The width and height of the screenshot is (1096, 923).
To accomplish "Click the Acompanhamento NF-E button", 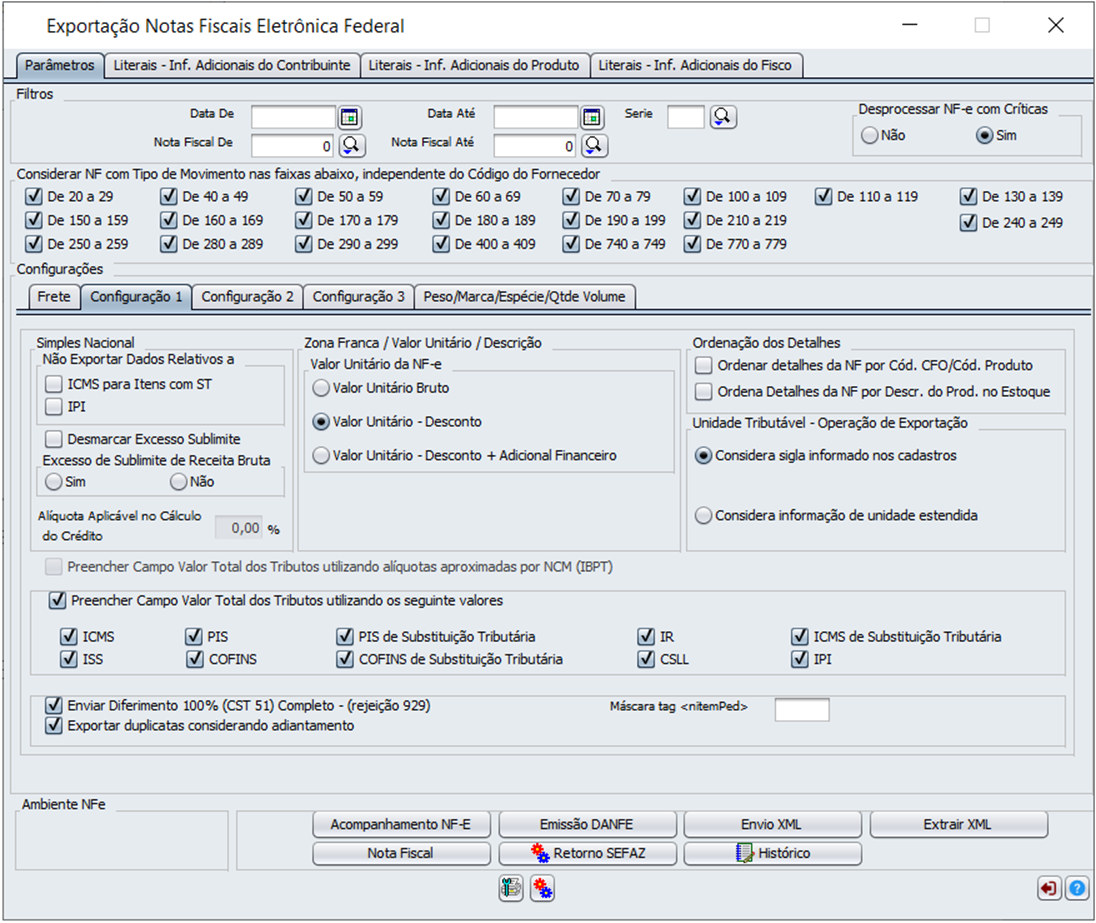I will click(401, 824).
